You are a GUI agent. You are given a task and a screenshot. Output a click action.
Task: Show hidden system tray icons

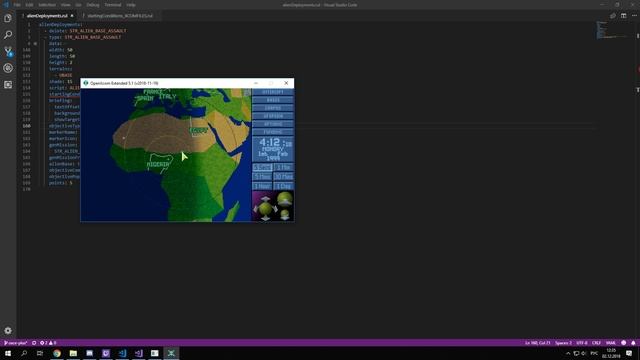[568, 353]
